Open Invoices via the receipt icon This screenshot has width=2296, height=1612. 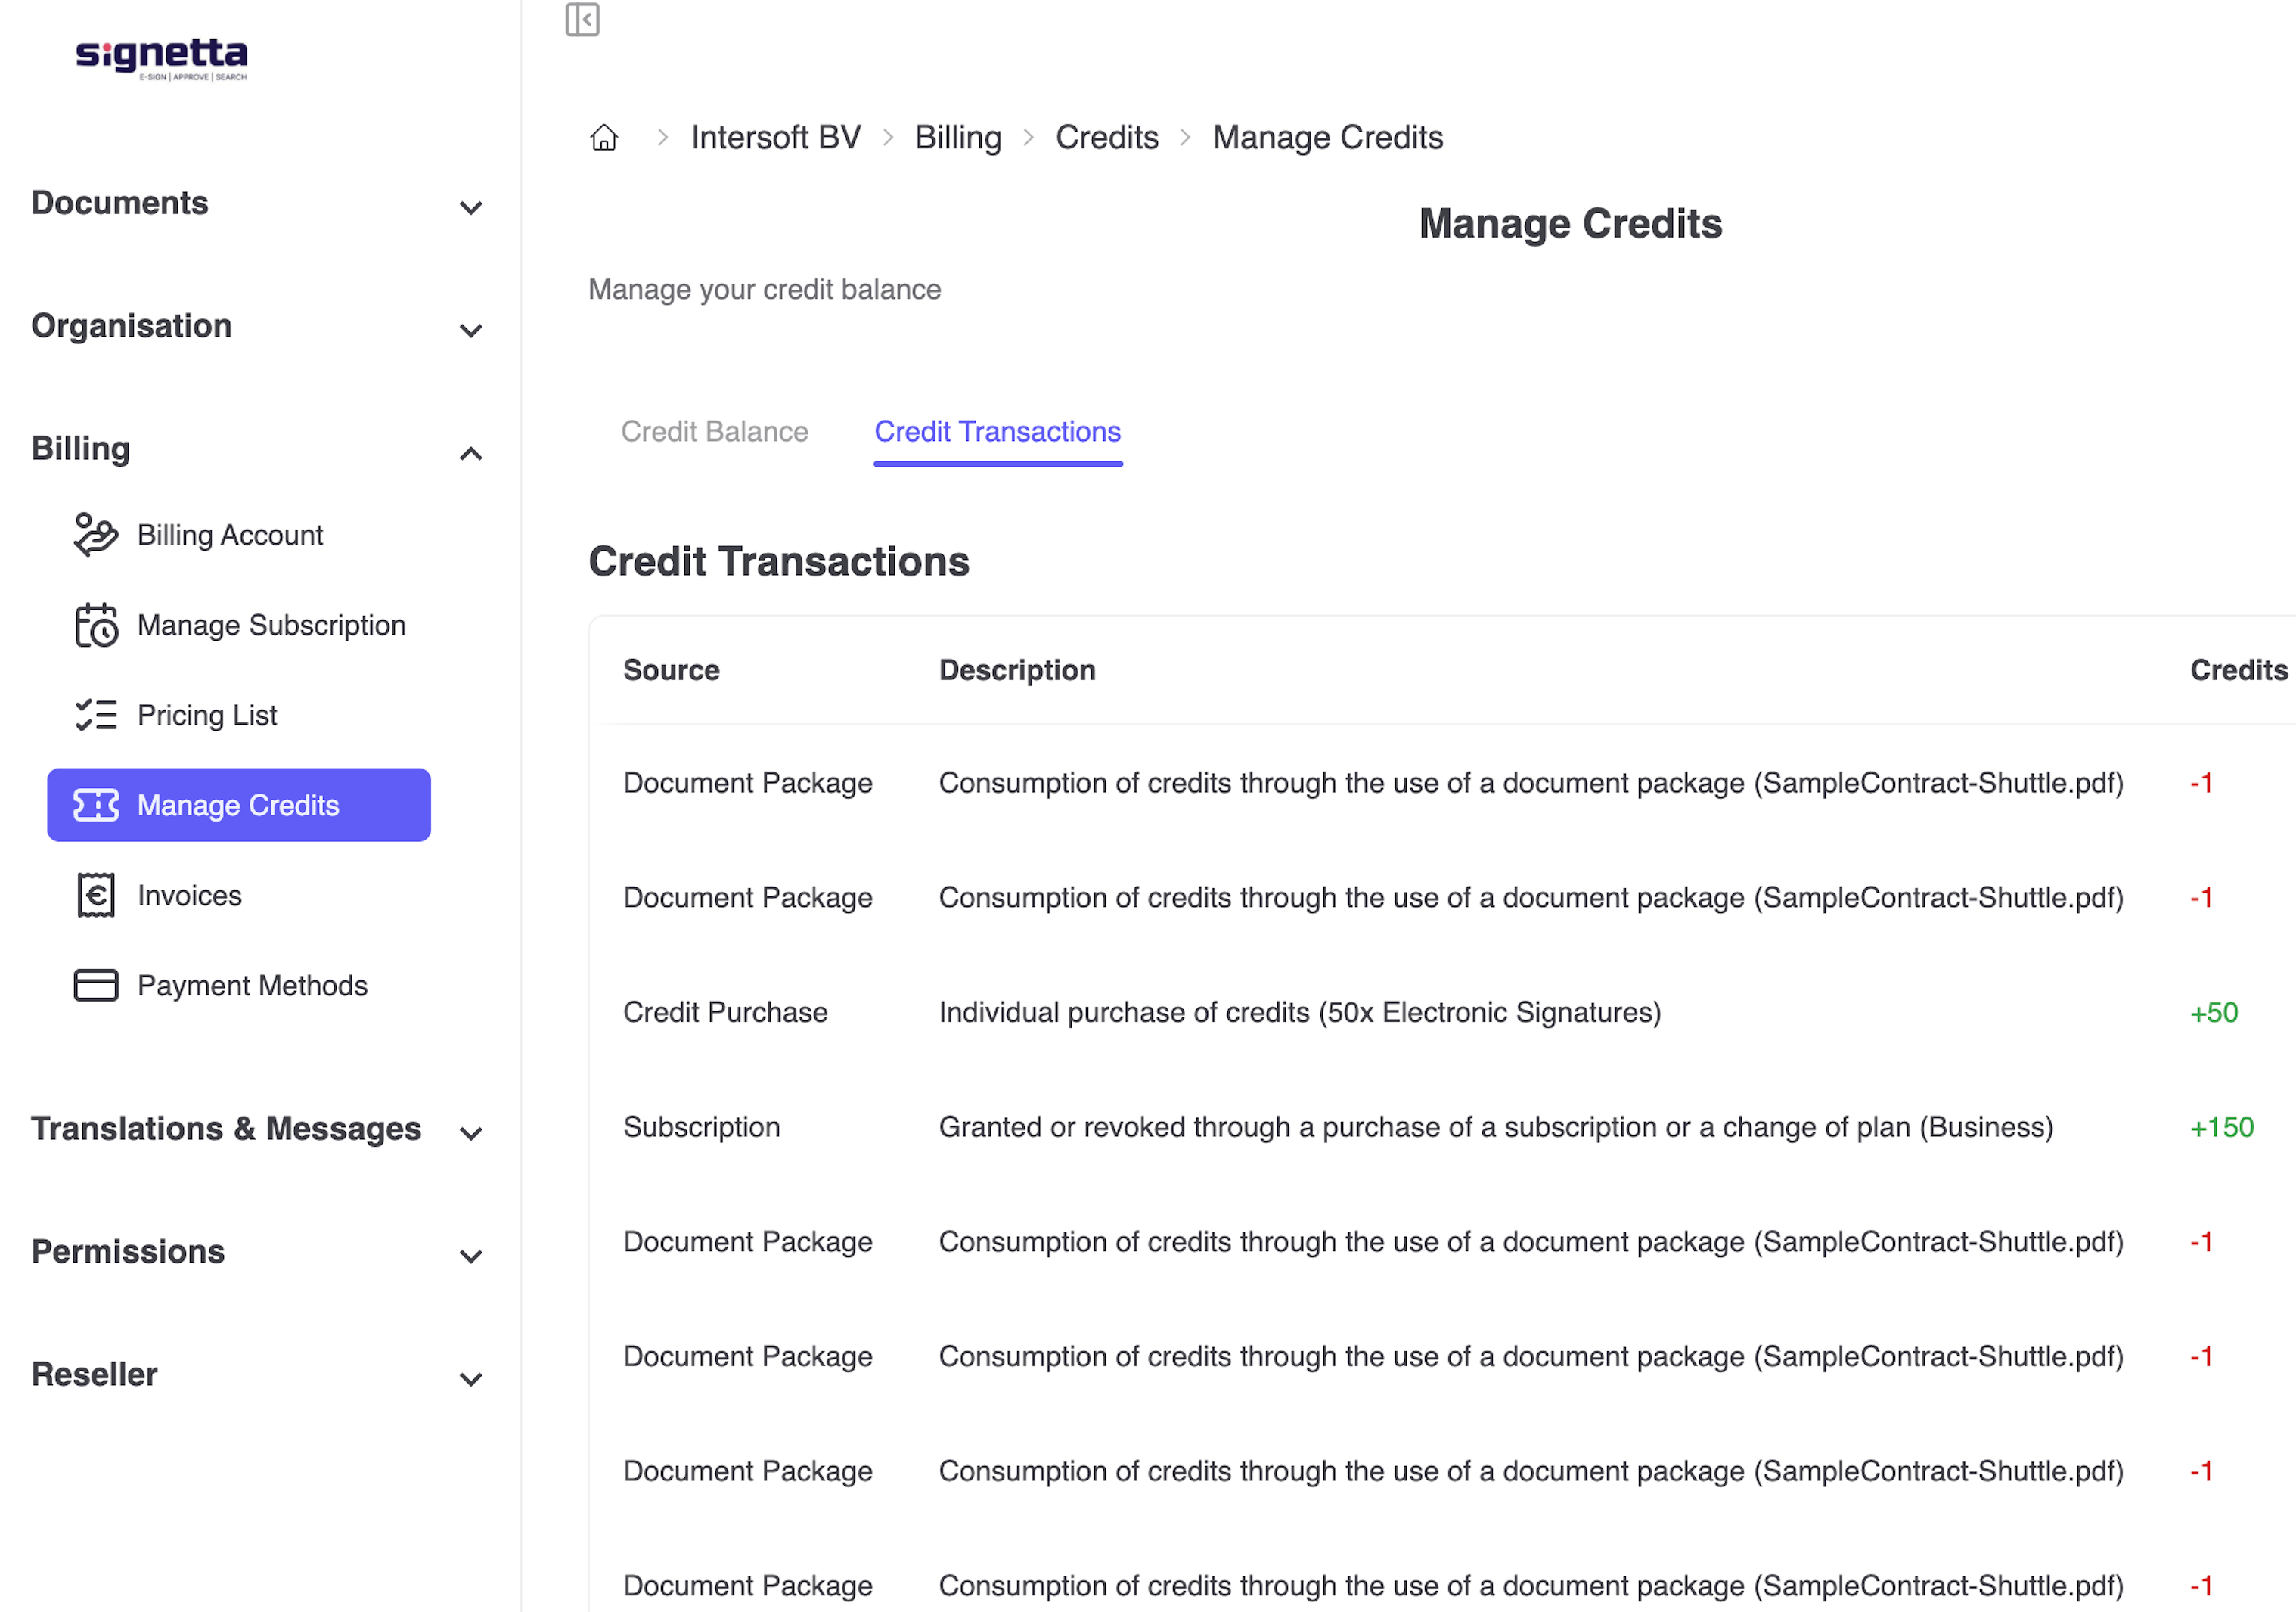[96, 895]
